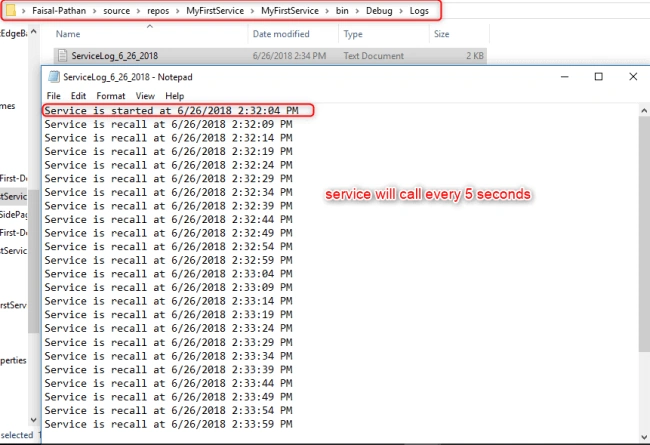Click repos in the breadcrumb path

click(158, 11)
